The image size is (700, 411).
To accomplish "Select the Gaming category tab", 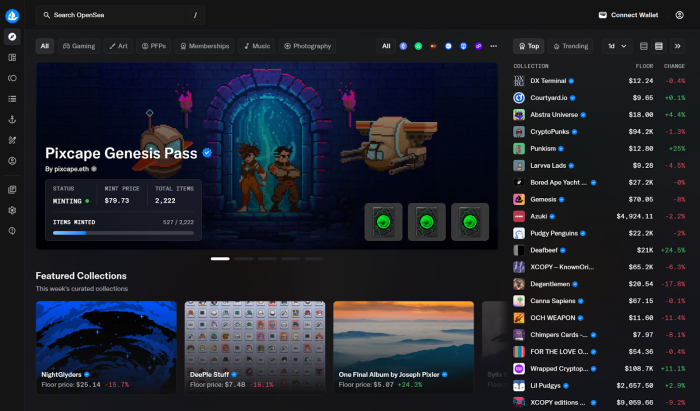I will tap(79, 46).
